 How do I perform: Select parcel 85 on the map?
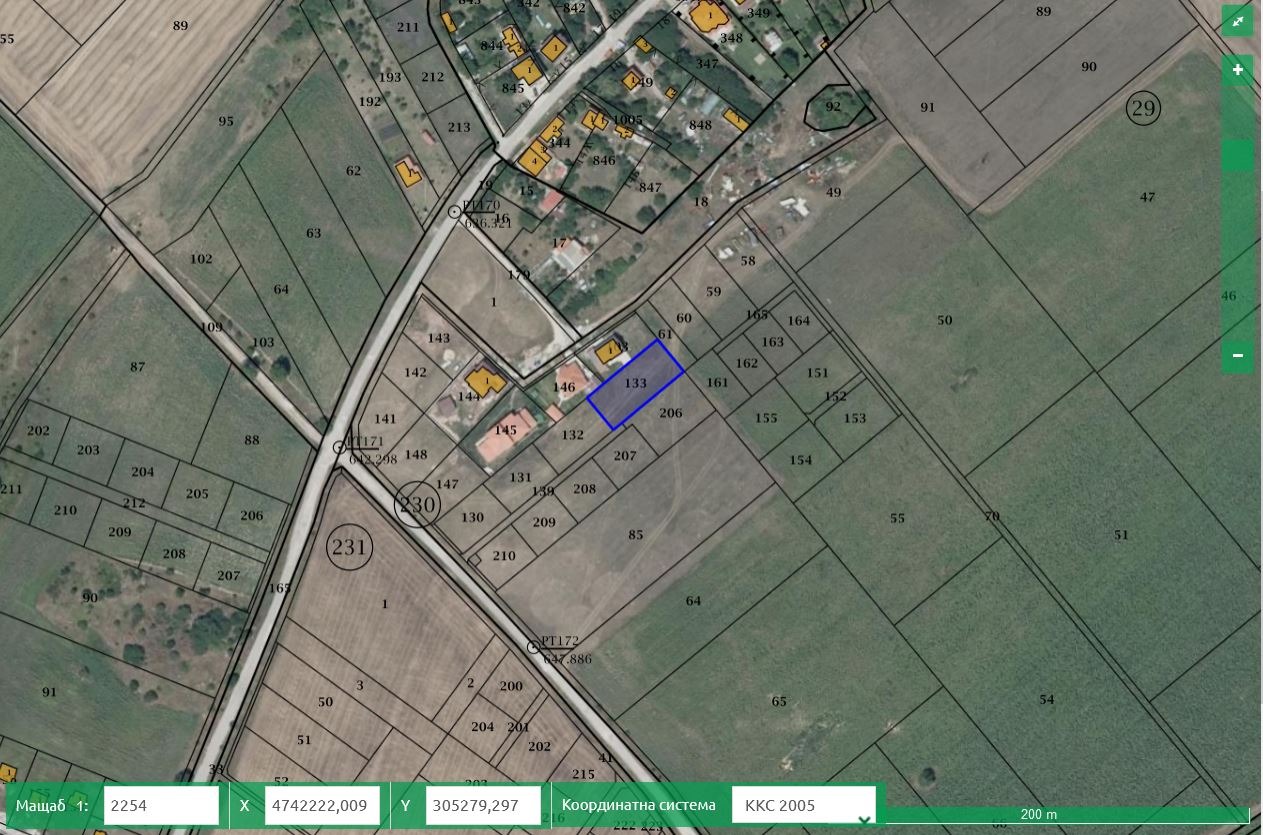(x=636, y=534)
